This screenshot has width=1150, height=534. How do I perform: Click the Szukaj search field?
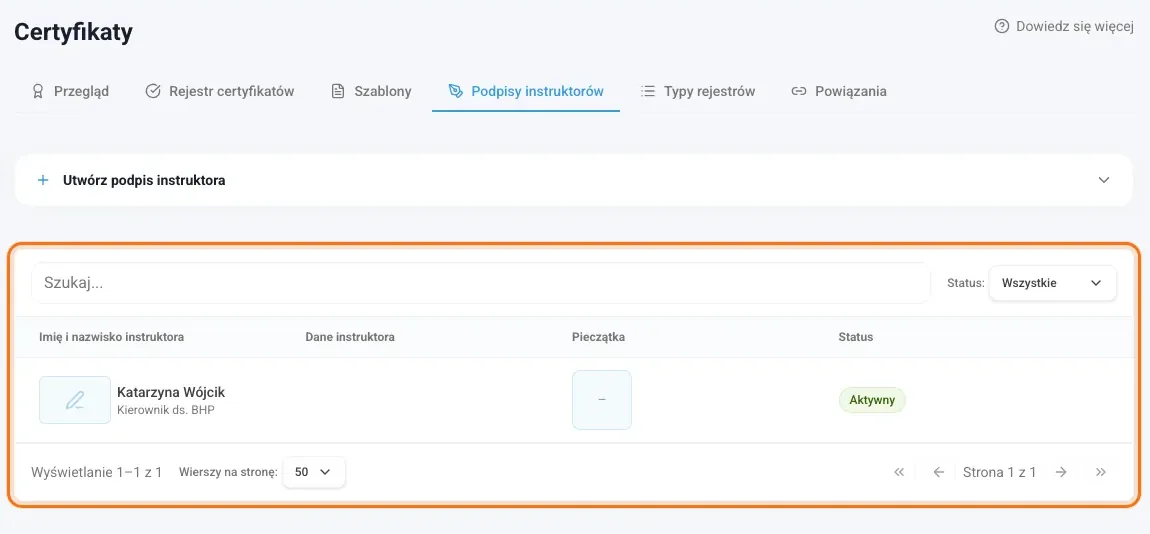coord(480,283)
